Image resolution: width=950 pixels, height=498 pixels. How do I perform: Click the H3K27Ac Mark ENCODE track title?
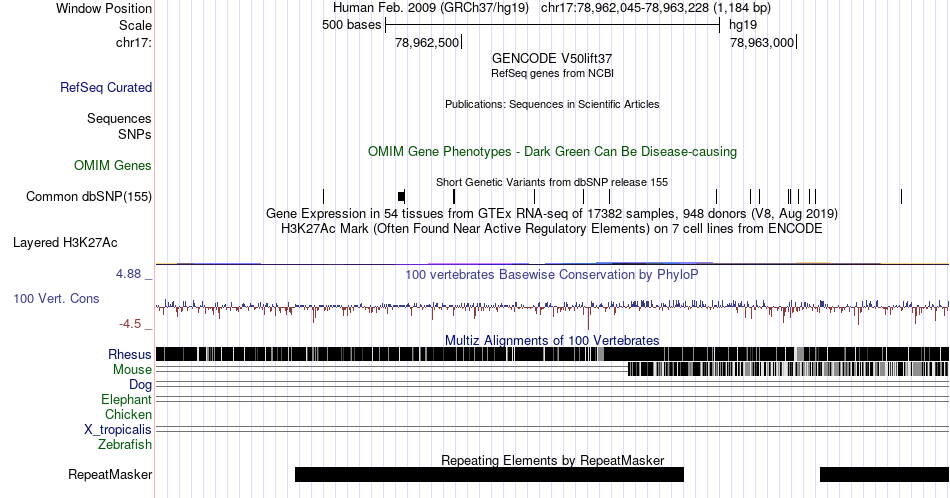552,228
